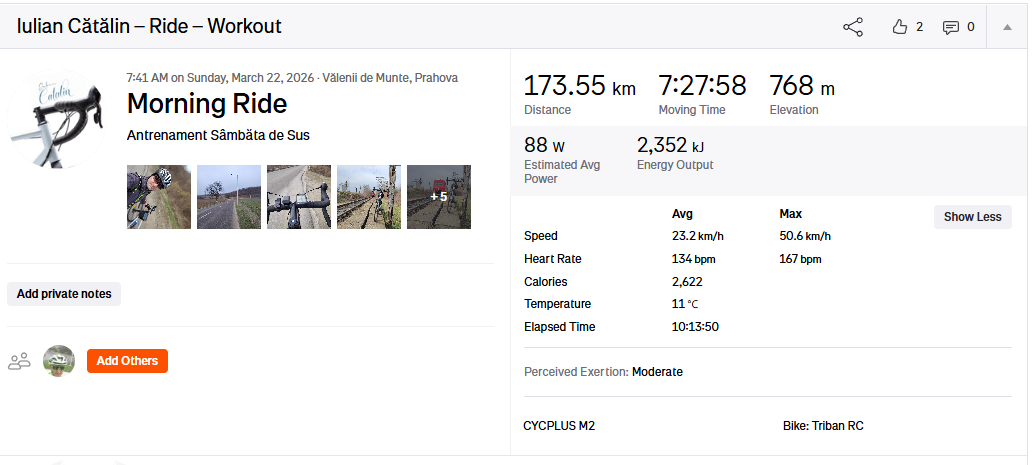The width and height of the screenshot is (1036, 465).
Task: Show the +5 more photos thumbnail
Action: 438,197
